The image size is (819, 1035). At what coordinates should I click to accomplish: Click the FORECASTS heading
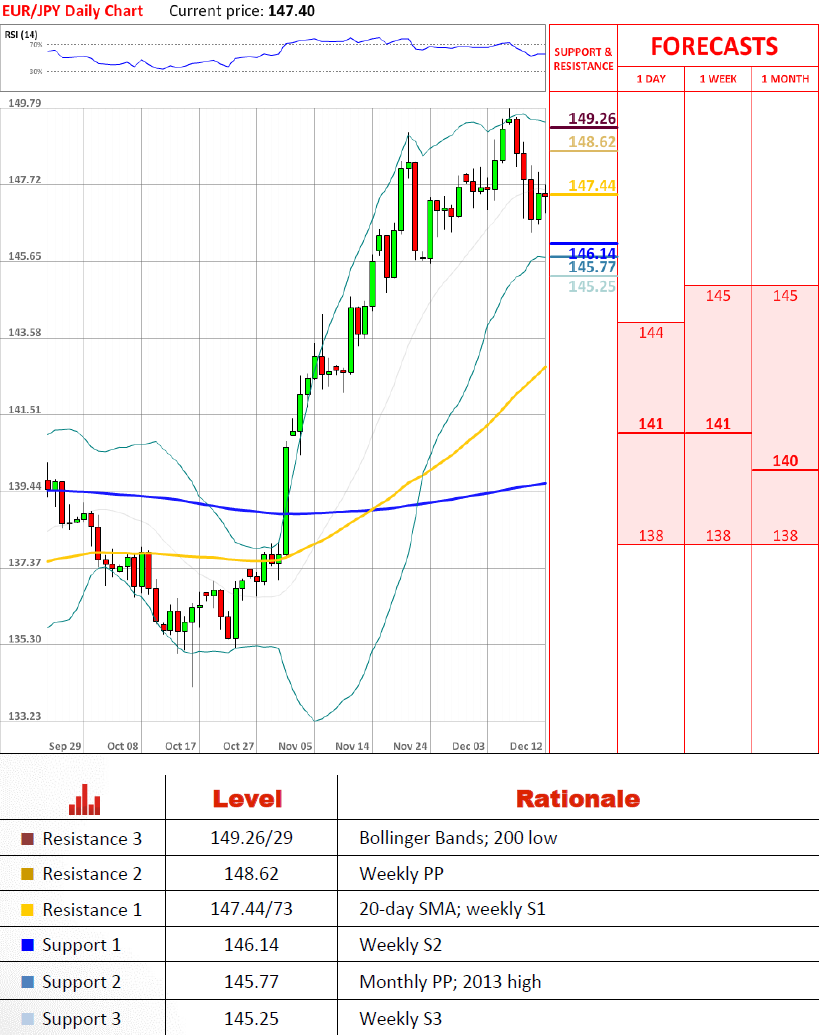pyautogui.click(x=715, y=46)
